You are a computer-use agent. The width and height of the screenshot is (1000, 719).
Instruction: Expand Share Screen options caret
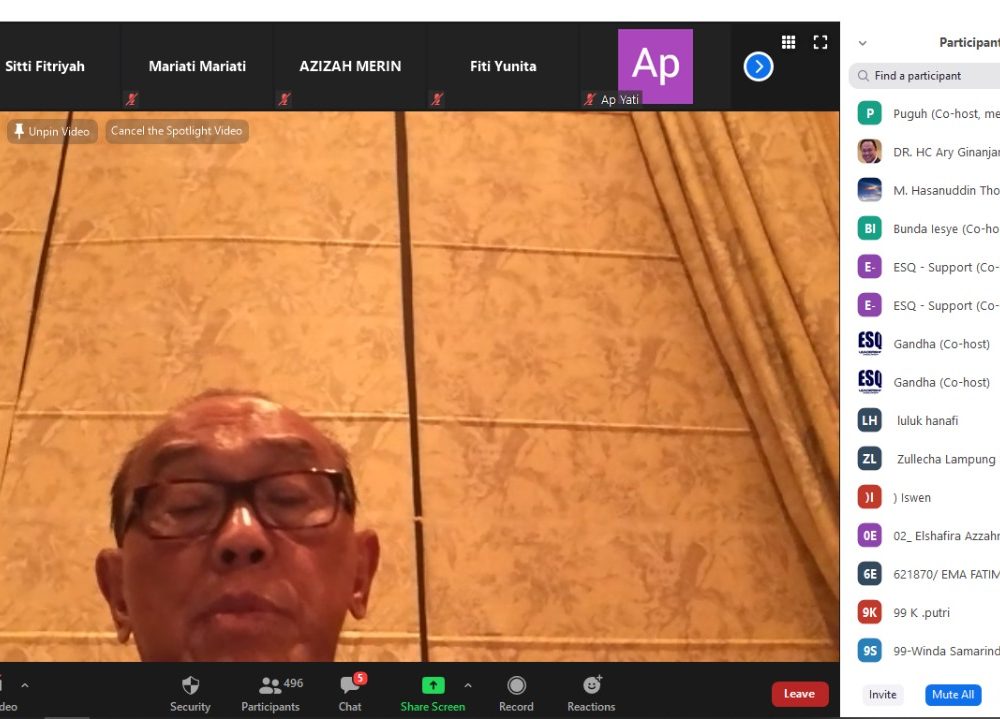pyautogui.click(x=467, y=686)
